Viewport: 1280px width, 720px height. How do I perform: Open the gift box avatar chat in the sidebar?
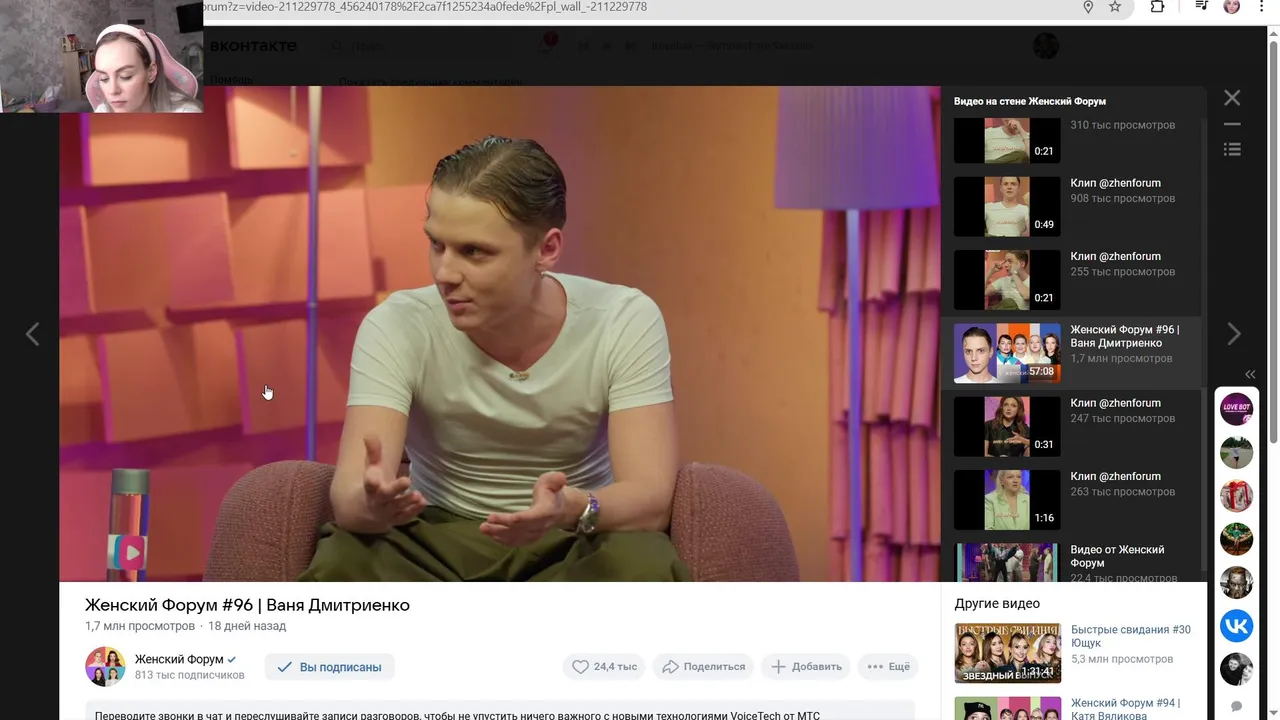coord(1237,495)
